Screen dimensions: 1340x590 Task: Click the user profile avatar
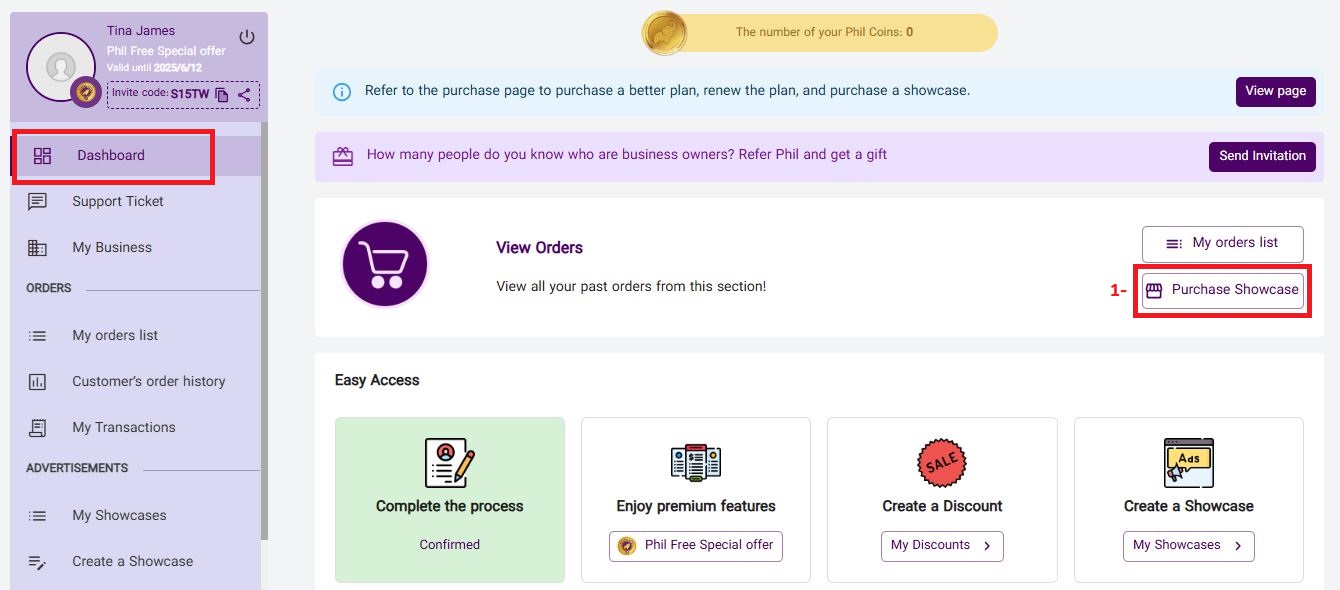61,67
